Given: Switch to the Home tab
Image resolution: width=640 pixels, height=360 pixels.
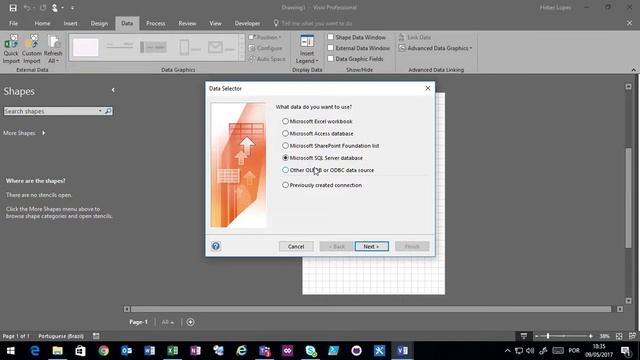Looking at the screenshot, I should pos(42,23).
